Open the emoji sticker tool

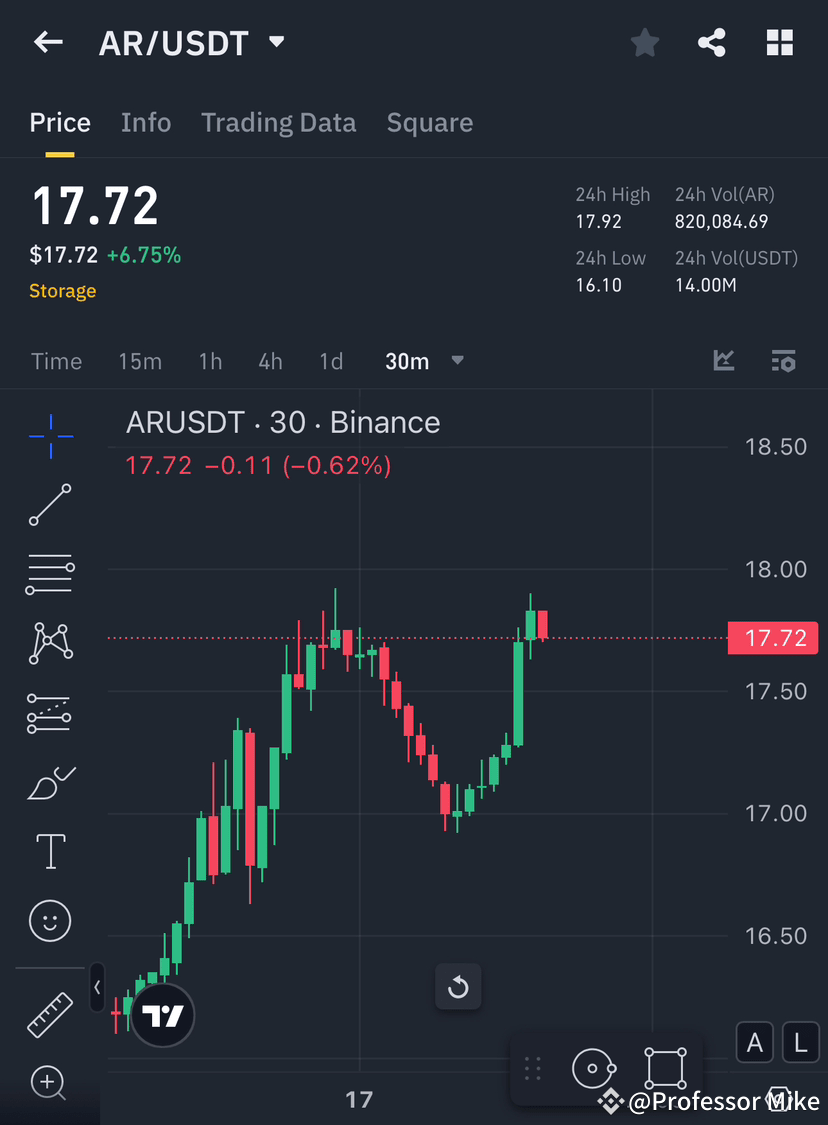tap(50, 921)
